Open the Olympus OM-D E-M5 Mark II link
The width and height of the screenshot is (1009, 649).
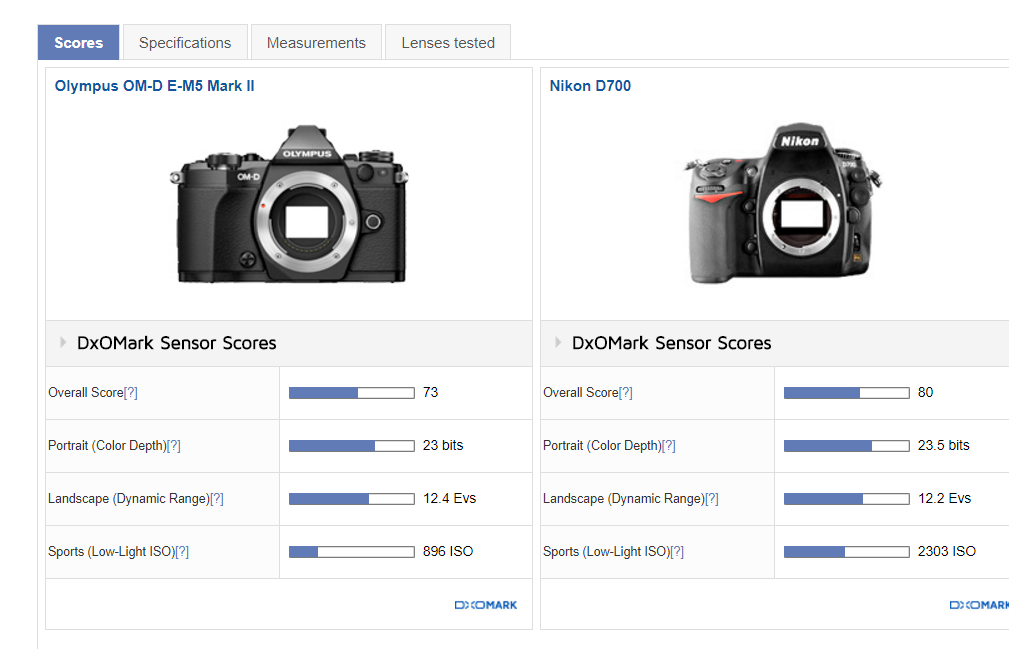[154, 86]
